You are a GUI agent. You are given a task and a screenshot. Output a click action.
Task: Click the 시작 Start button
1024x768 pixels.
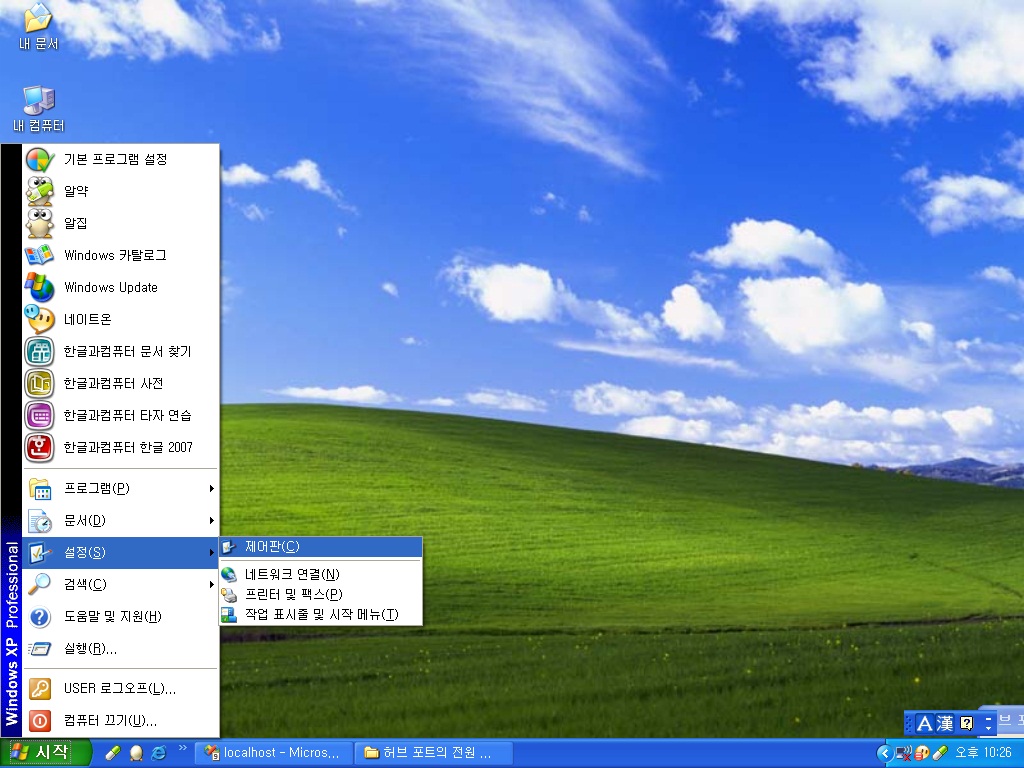point(44,753)
